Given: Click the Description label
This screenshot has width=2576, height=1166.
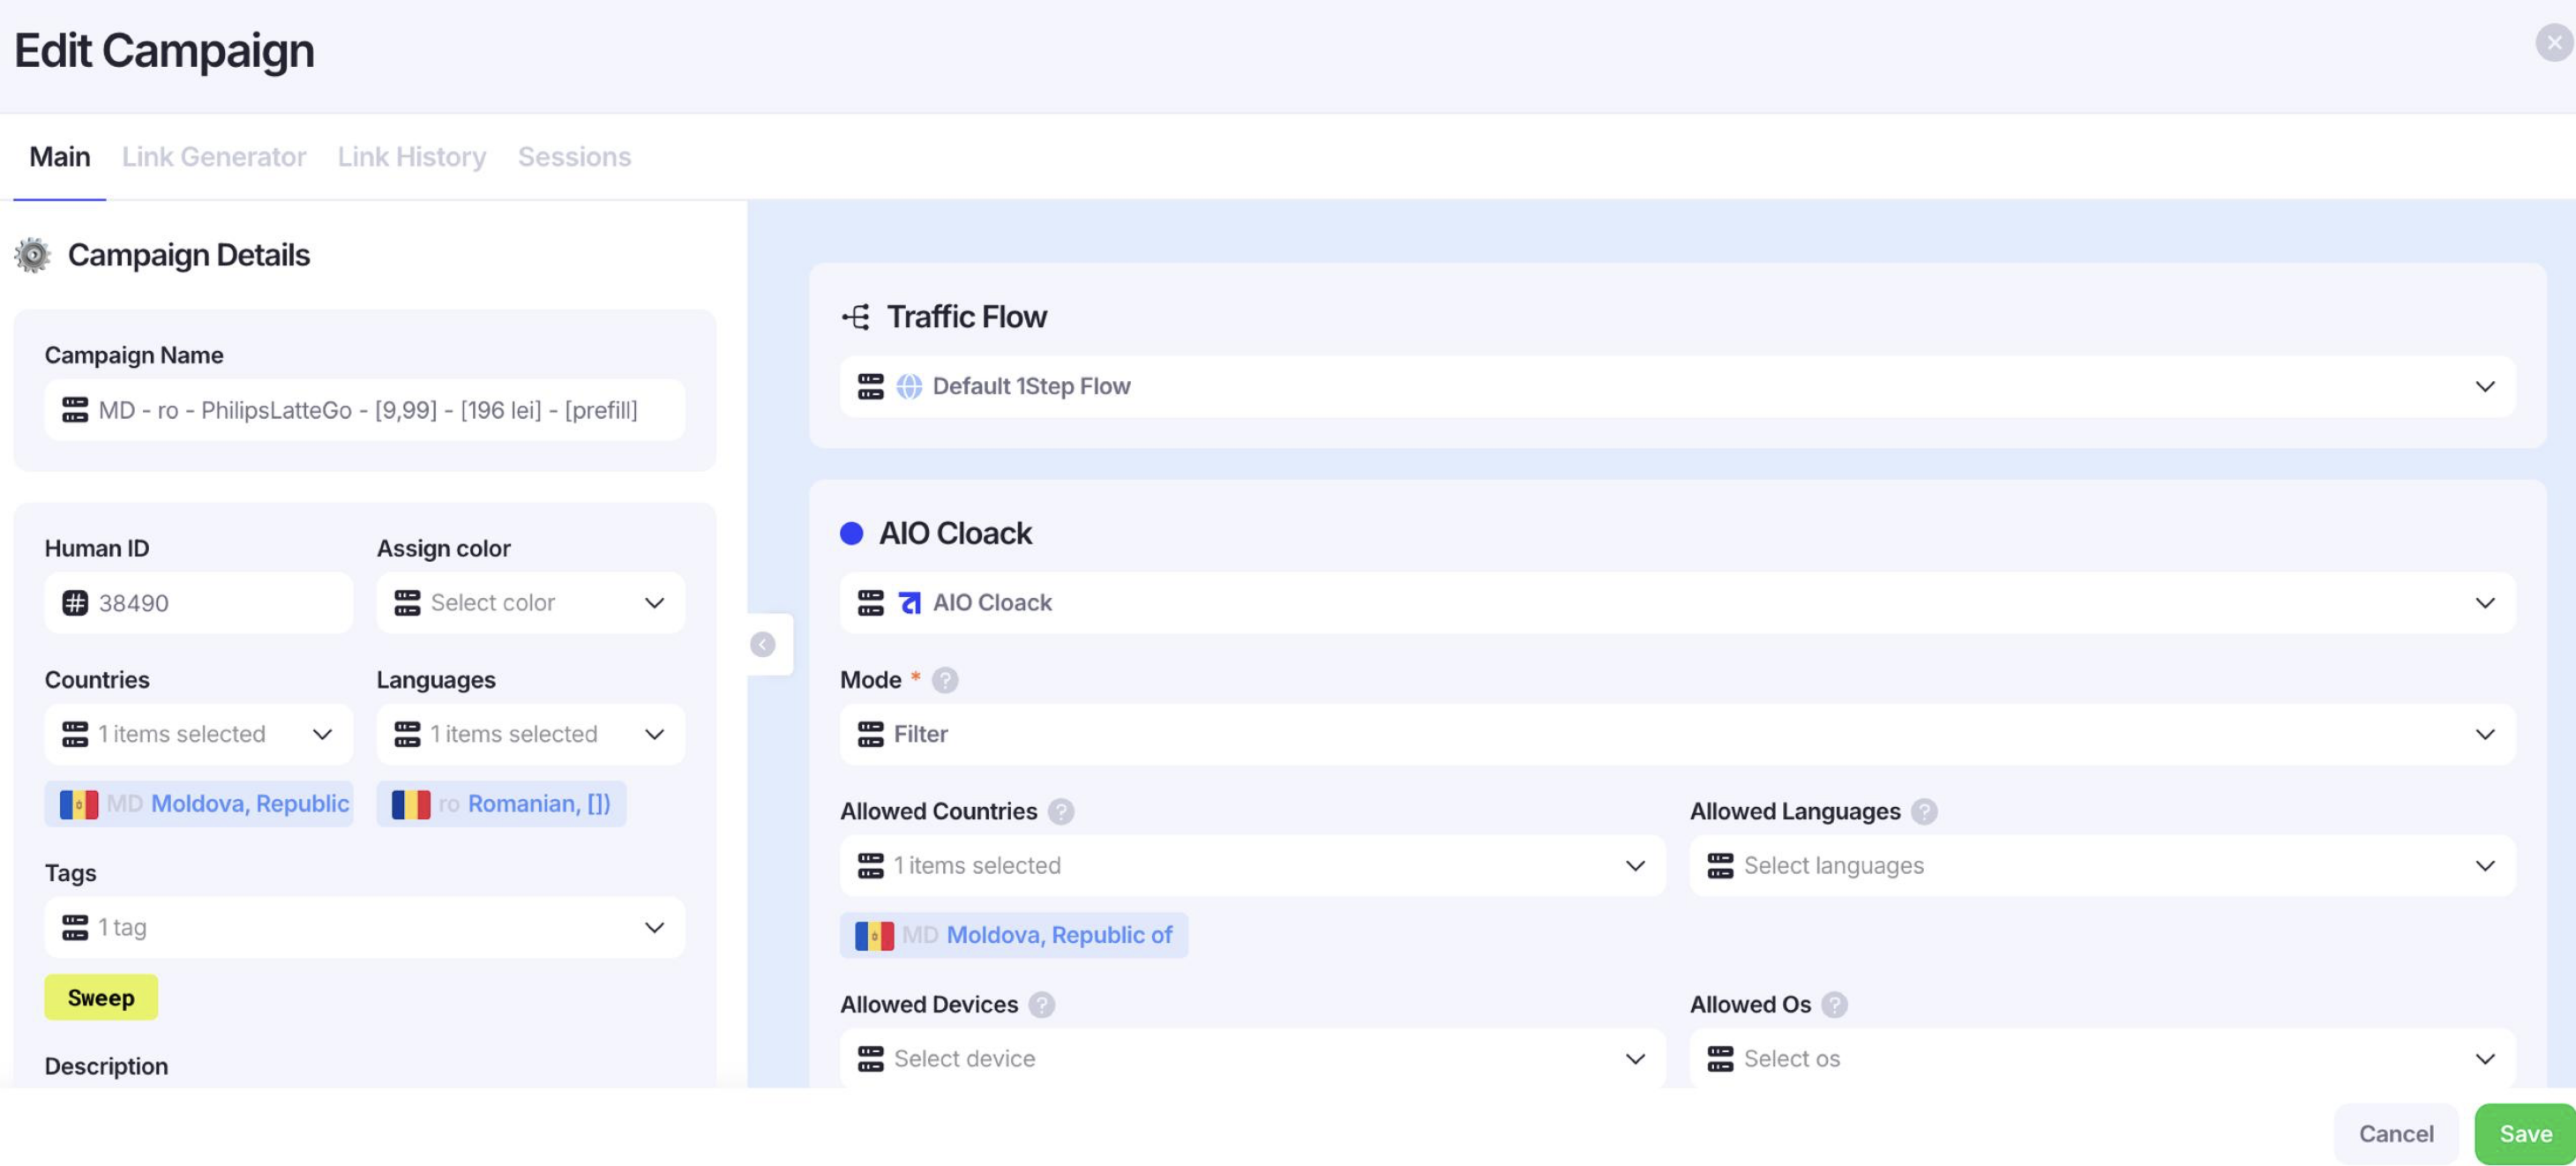Looking at the screenshot, I should point(106,1067).
